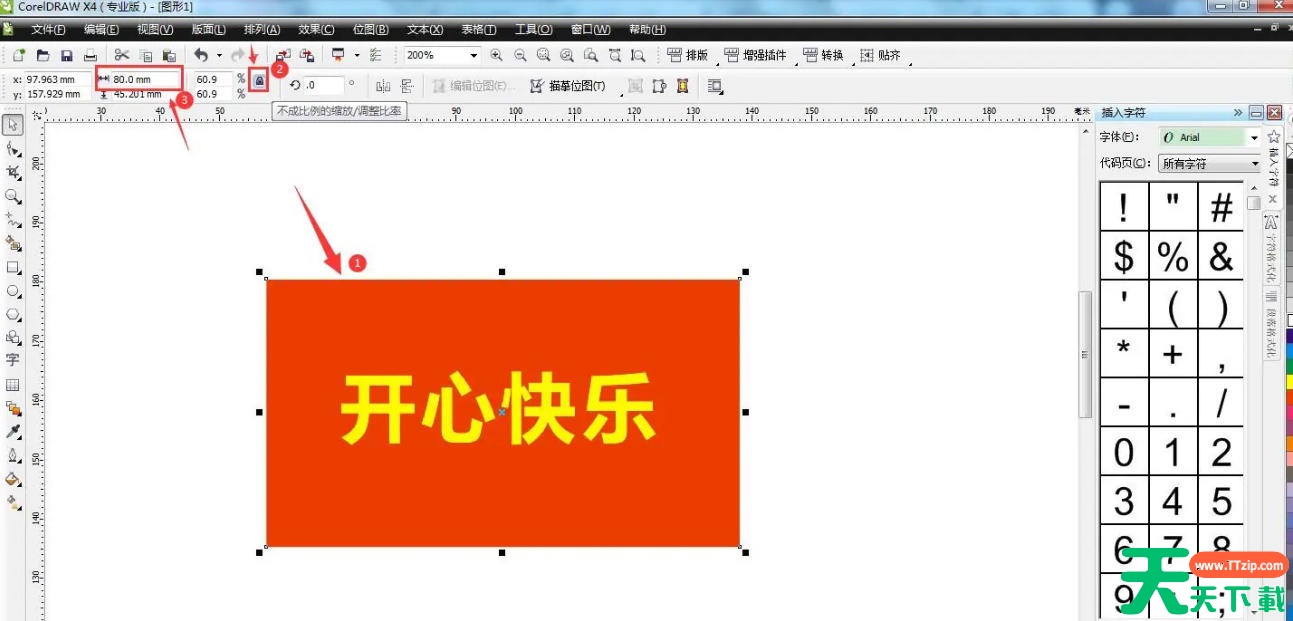Click the object width 80.0 mm field
This screenshot has width=1293, height=621.
[x=145, y=79]
